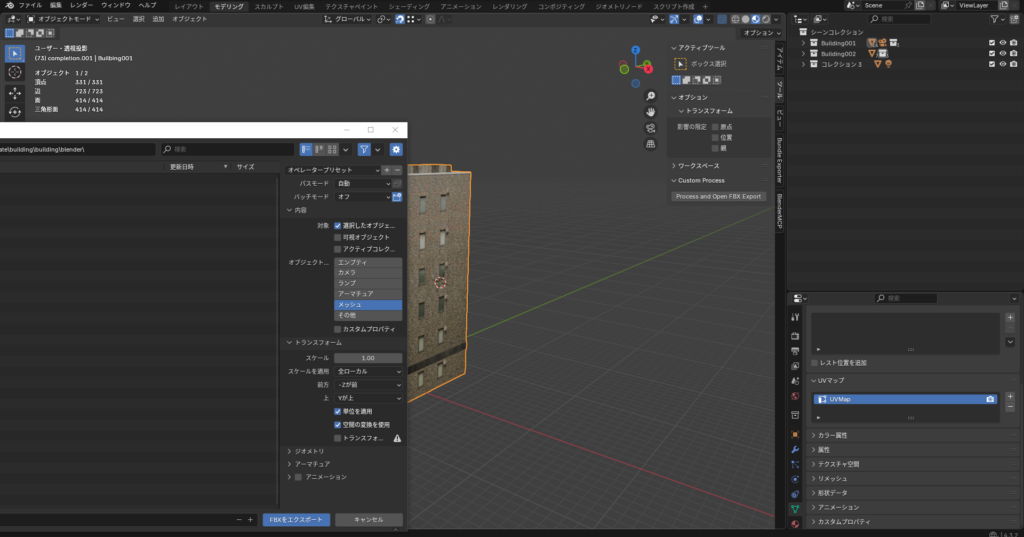
Task: Hide Building001 using its eye icon
Action: (1002, 42)
